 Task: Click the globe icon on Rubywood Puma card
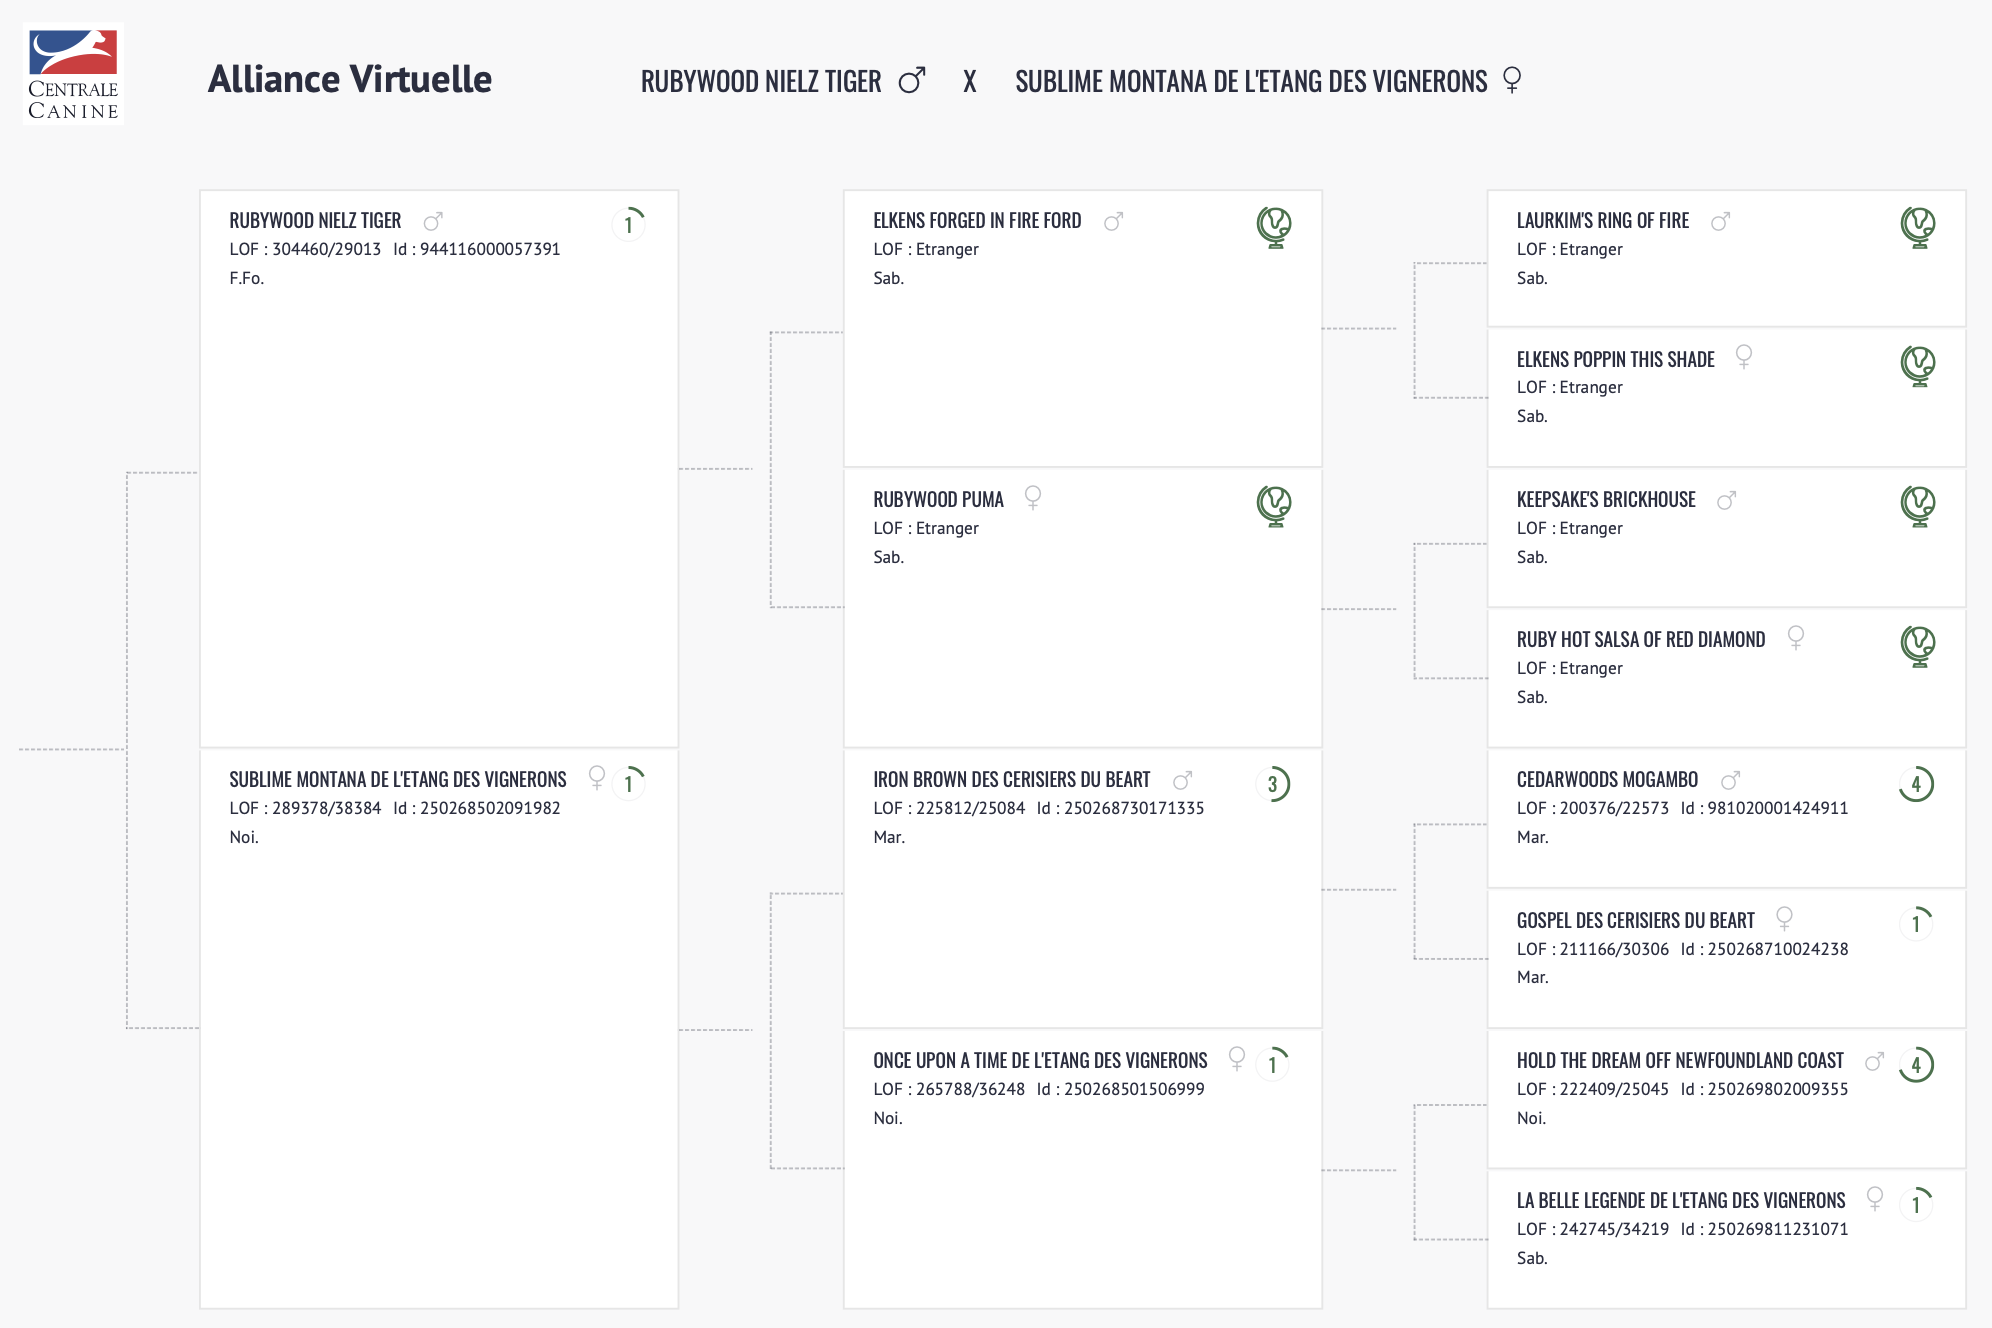(1274, 506)
